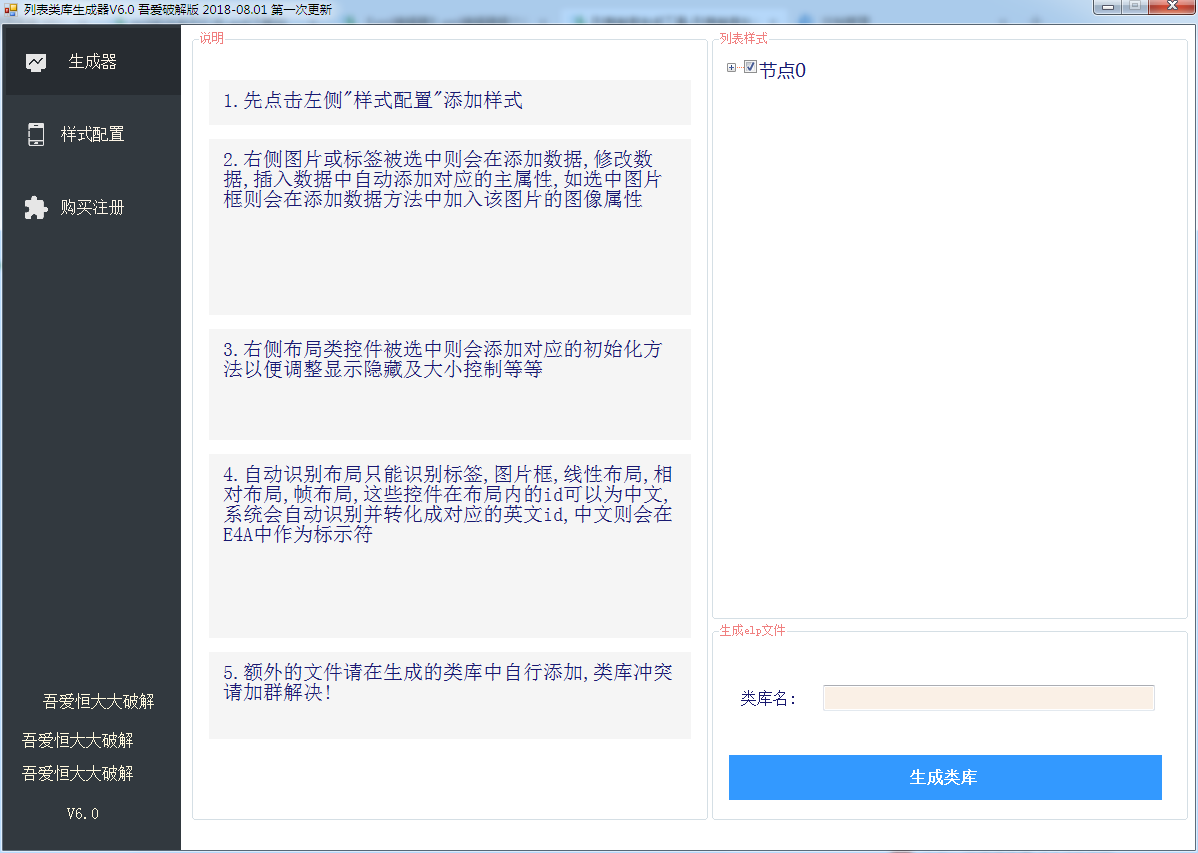
Task: Click instruction 5 about 额外的文件
Action: click(449, 695)
